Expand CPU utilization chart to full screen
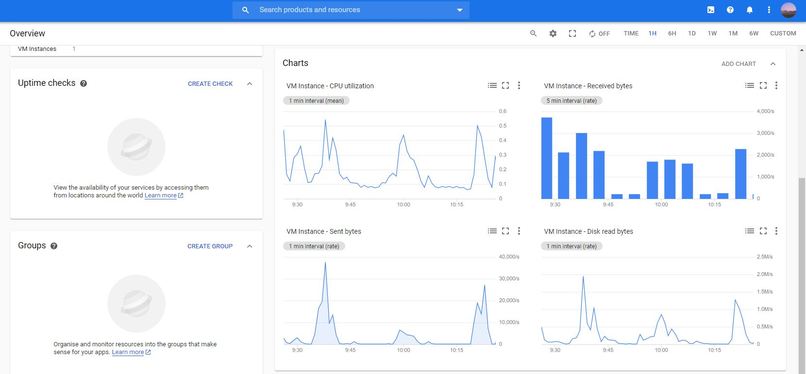The height and width of the screenshot is (374, 806). [505, 86]
